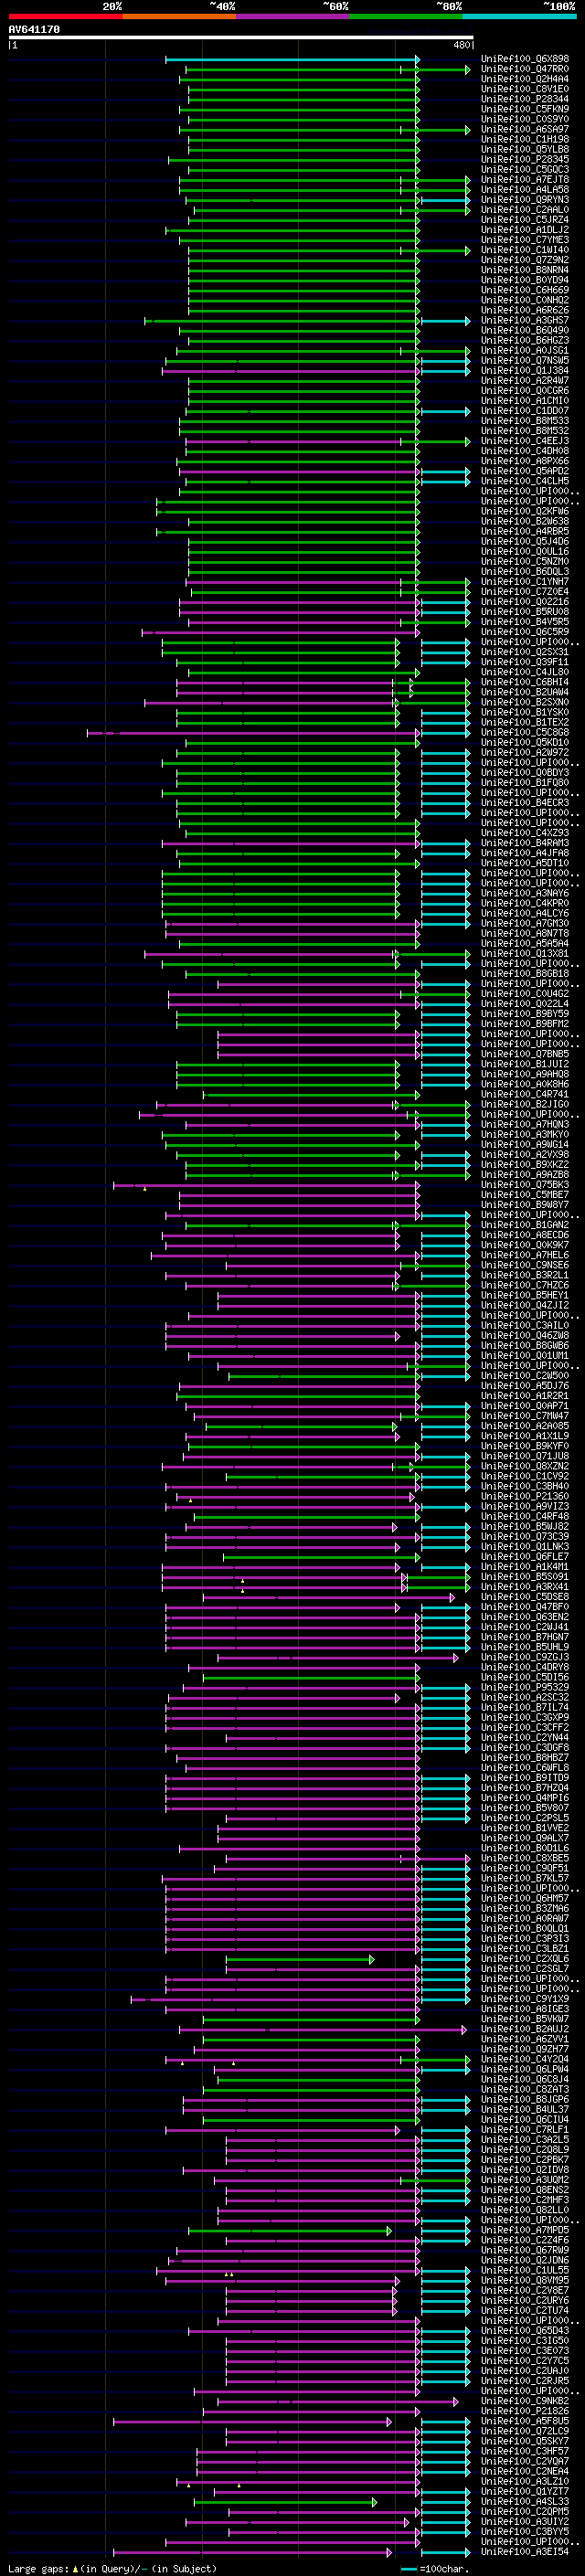Select hit UniRef100_B8NRN4
The width and height of the screenshot is (585, 2576).
(525, 270)
